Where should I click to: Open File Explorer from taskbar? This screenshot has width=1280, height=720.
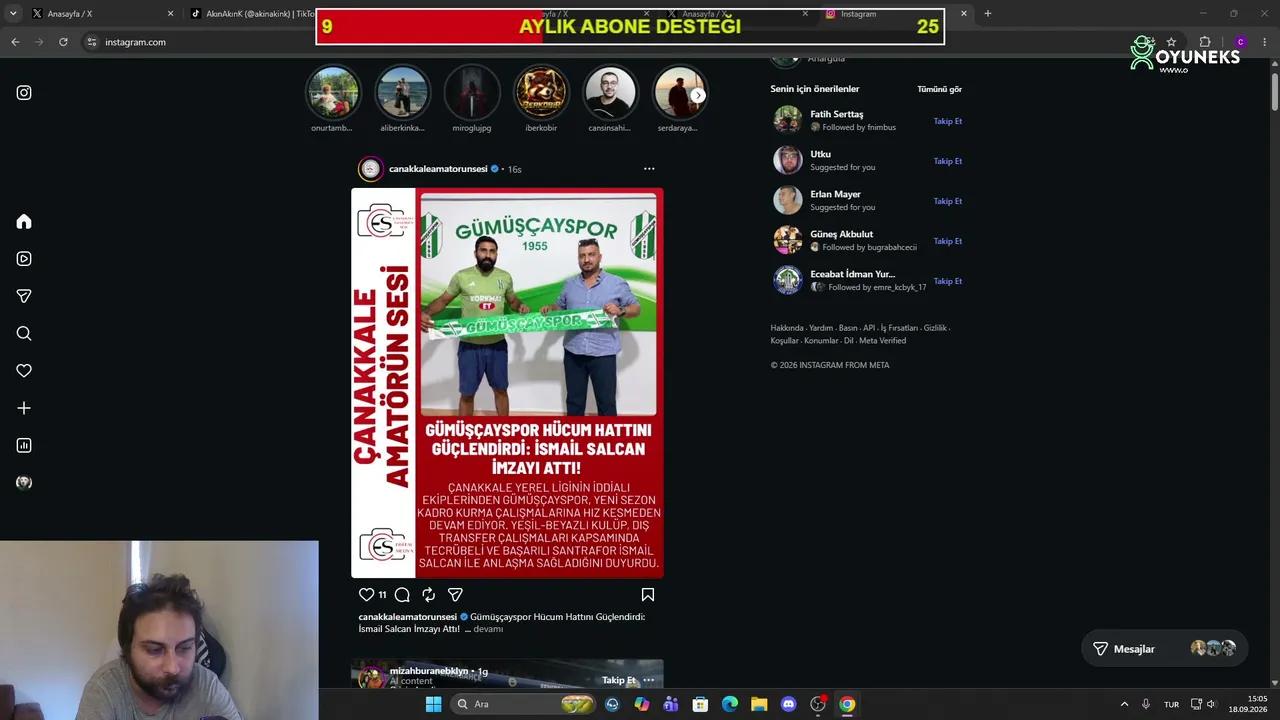(759, 704)
